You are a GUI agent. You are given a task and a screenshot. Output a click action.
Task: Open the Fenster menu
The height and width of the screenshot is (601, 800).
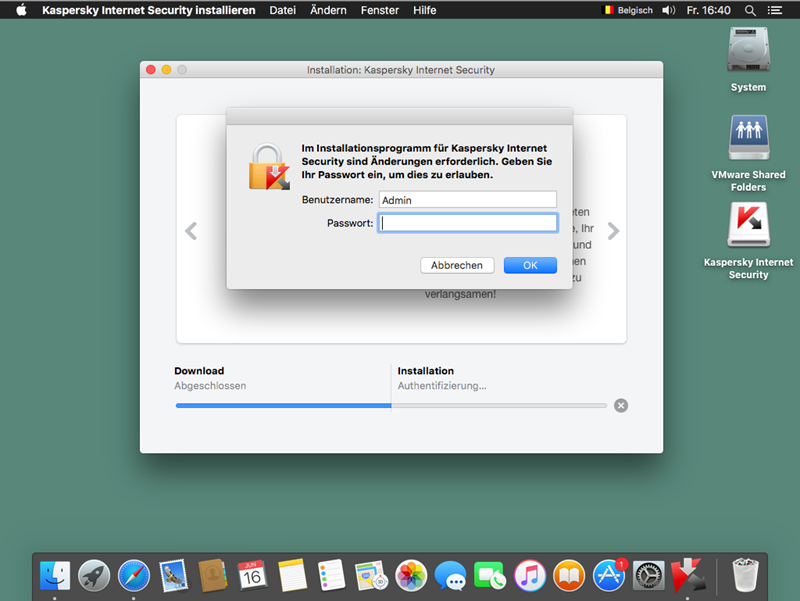(x=379, y=10)
